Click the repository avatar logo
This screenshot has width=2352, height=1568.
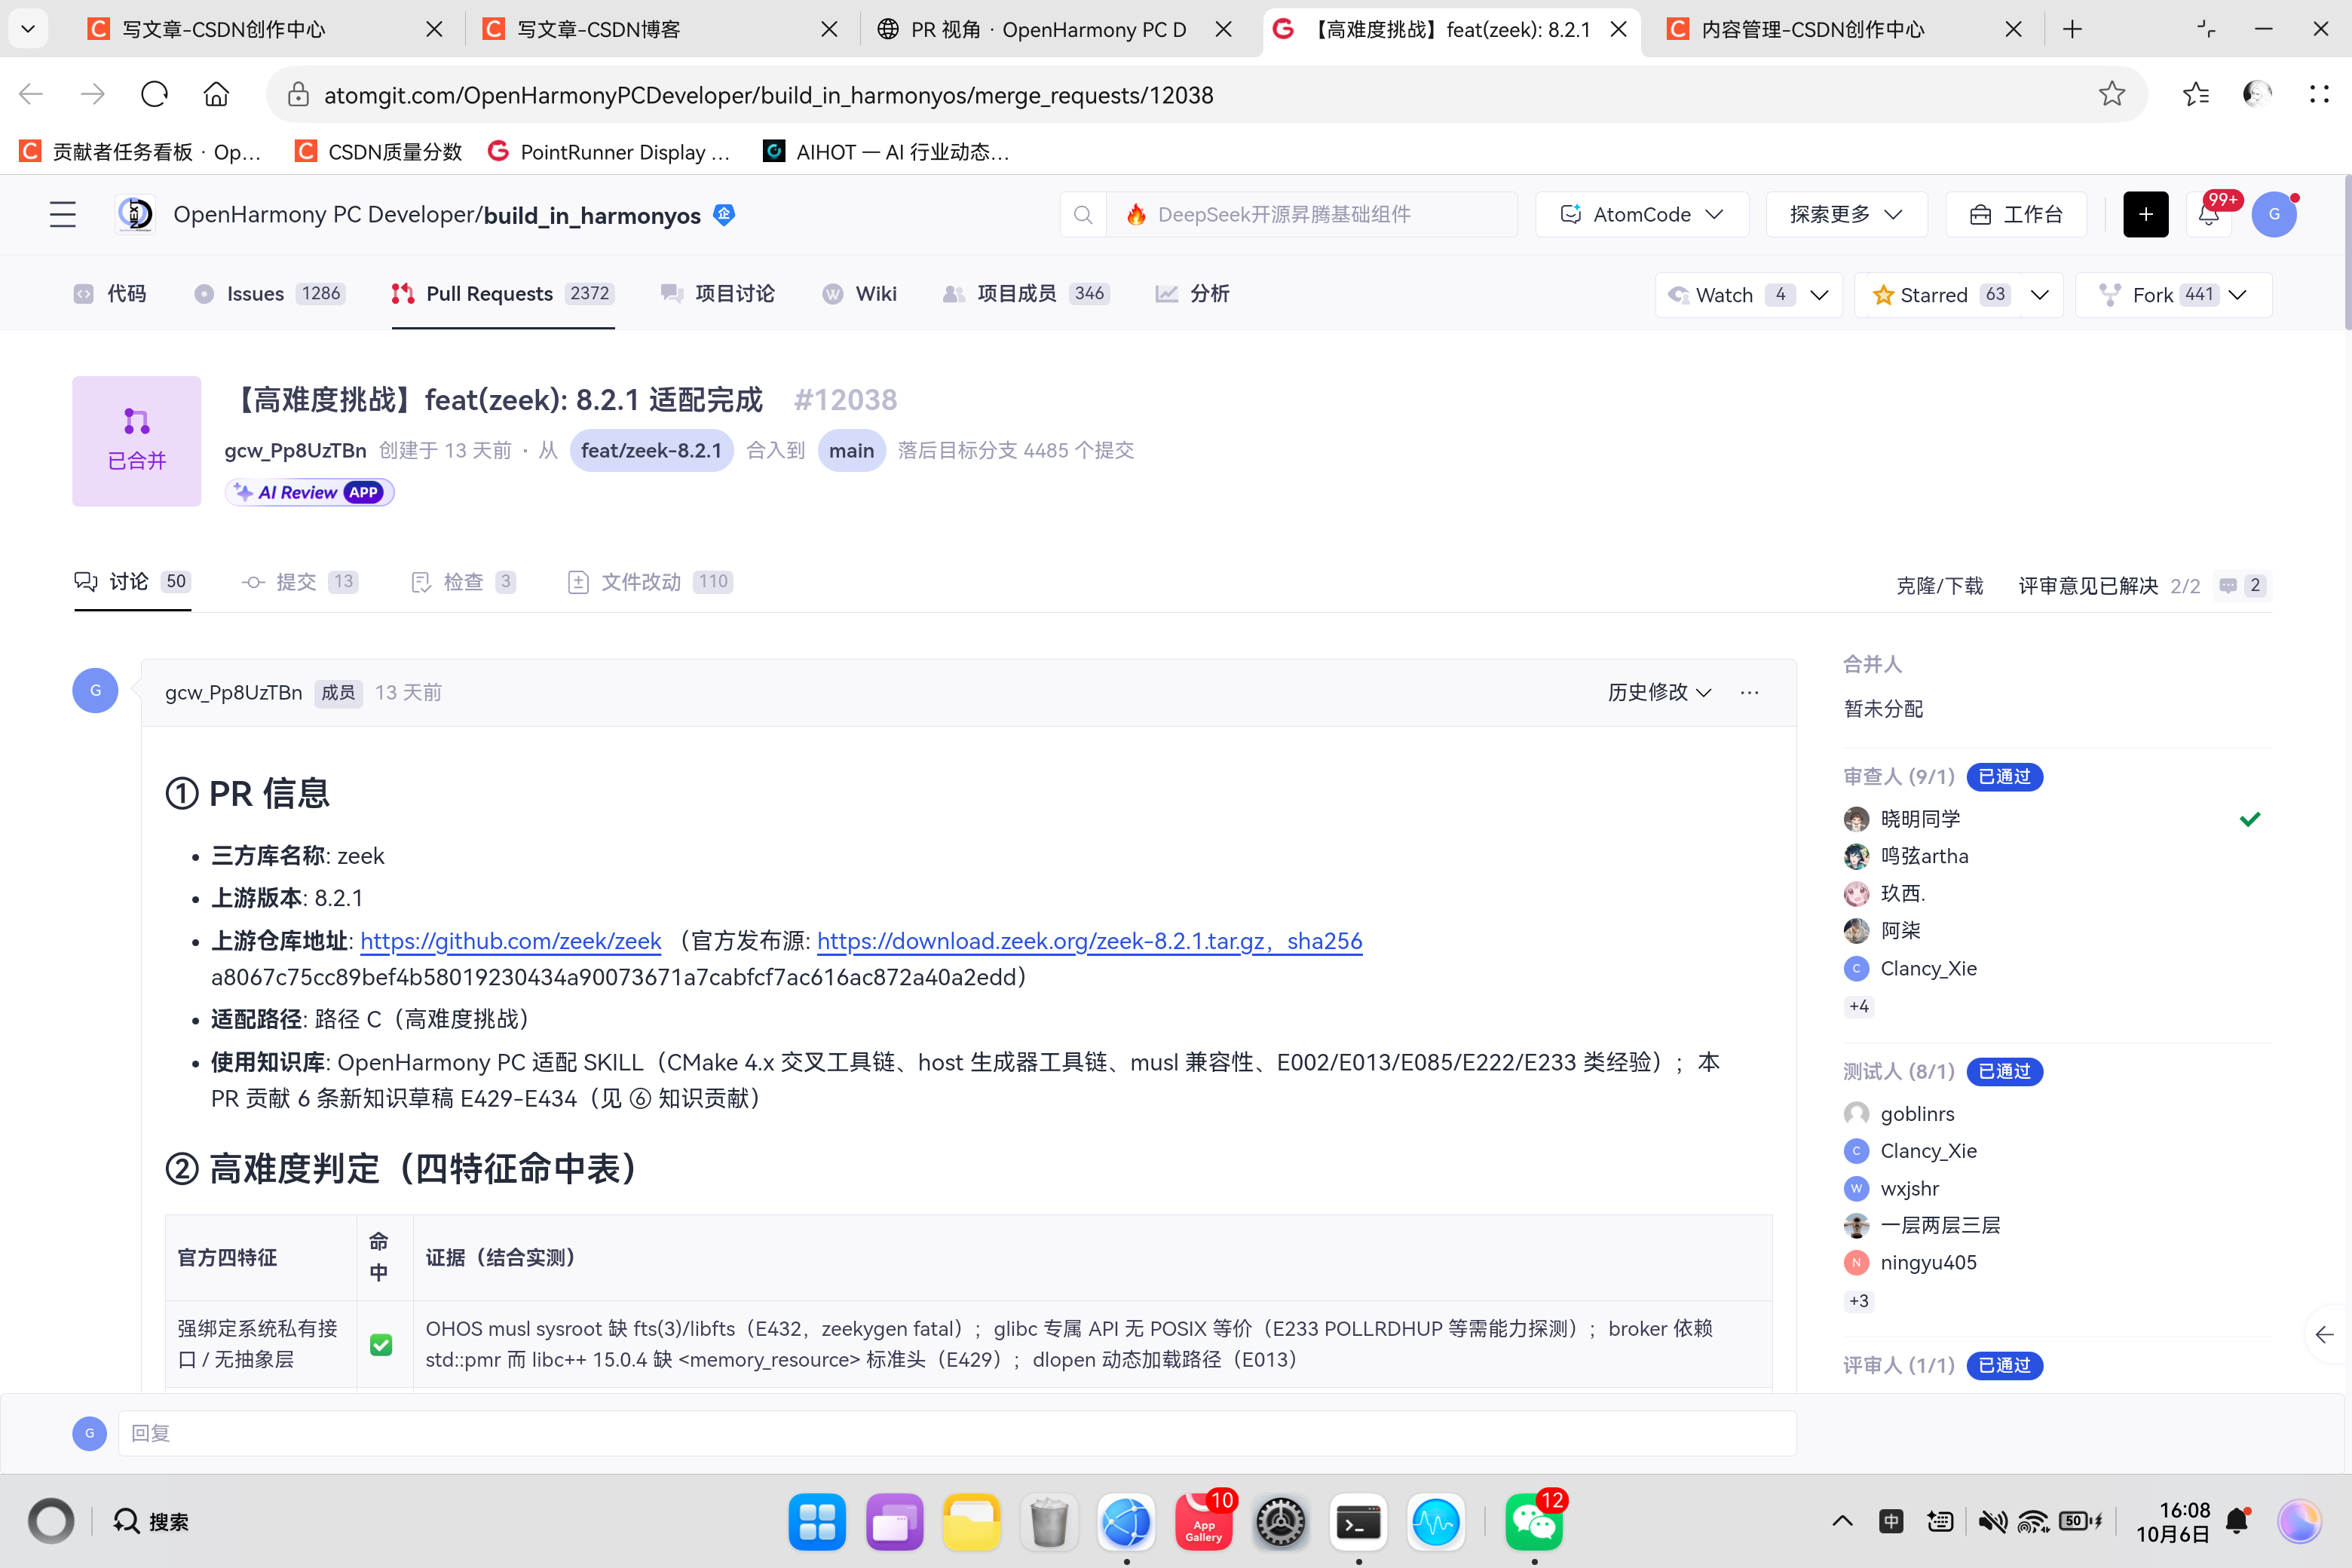pos(135,214)
